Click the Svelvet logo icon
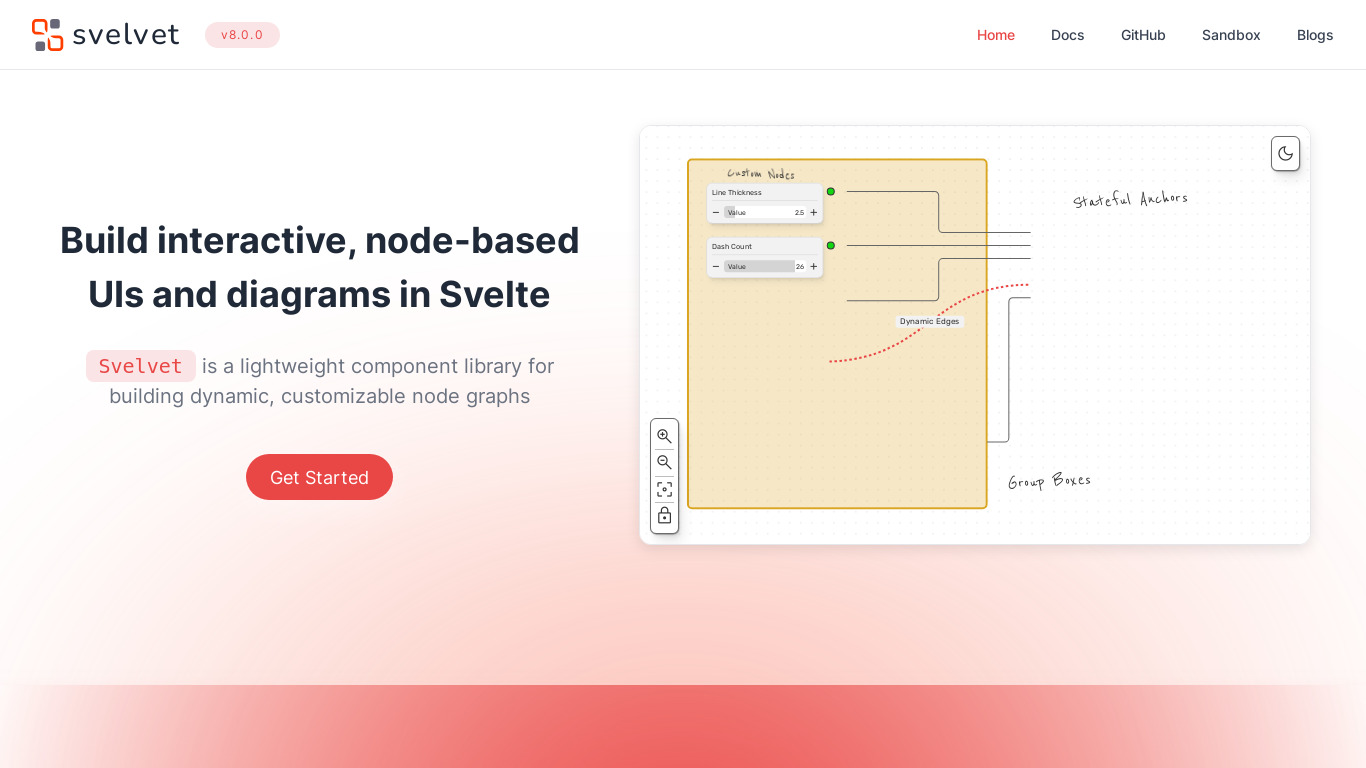The width and height of the screenshot is (1366, 768). (x=47, y=35)
